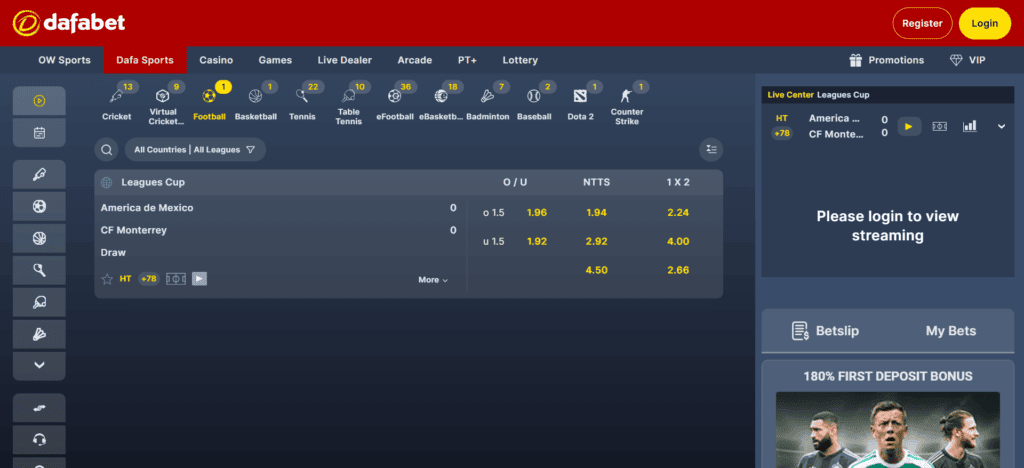
Task: Expand More options for the match
Action: pos(434,280)
